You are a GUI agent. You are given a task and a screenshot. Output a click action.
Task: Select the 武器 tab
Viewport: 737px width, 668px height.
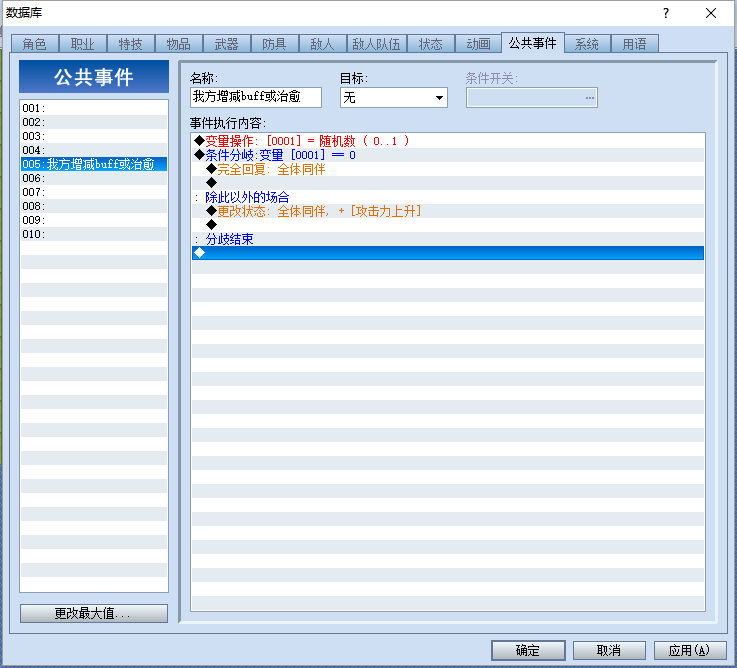(x=226, y=44)
